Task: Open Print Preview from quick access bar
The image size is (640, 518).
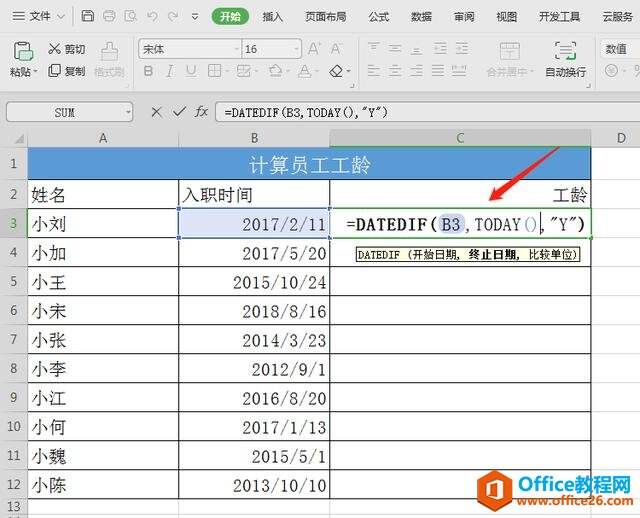Action: pos(131,16)
